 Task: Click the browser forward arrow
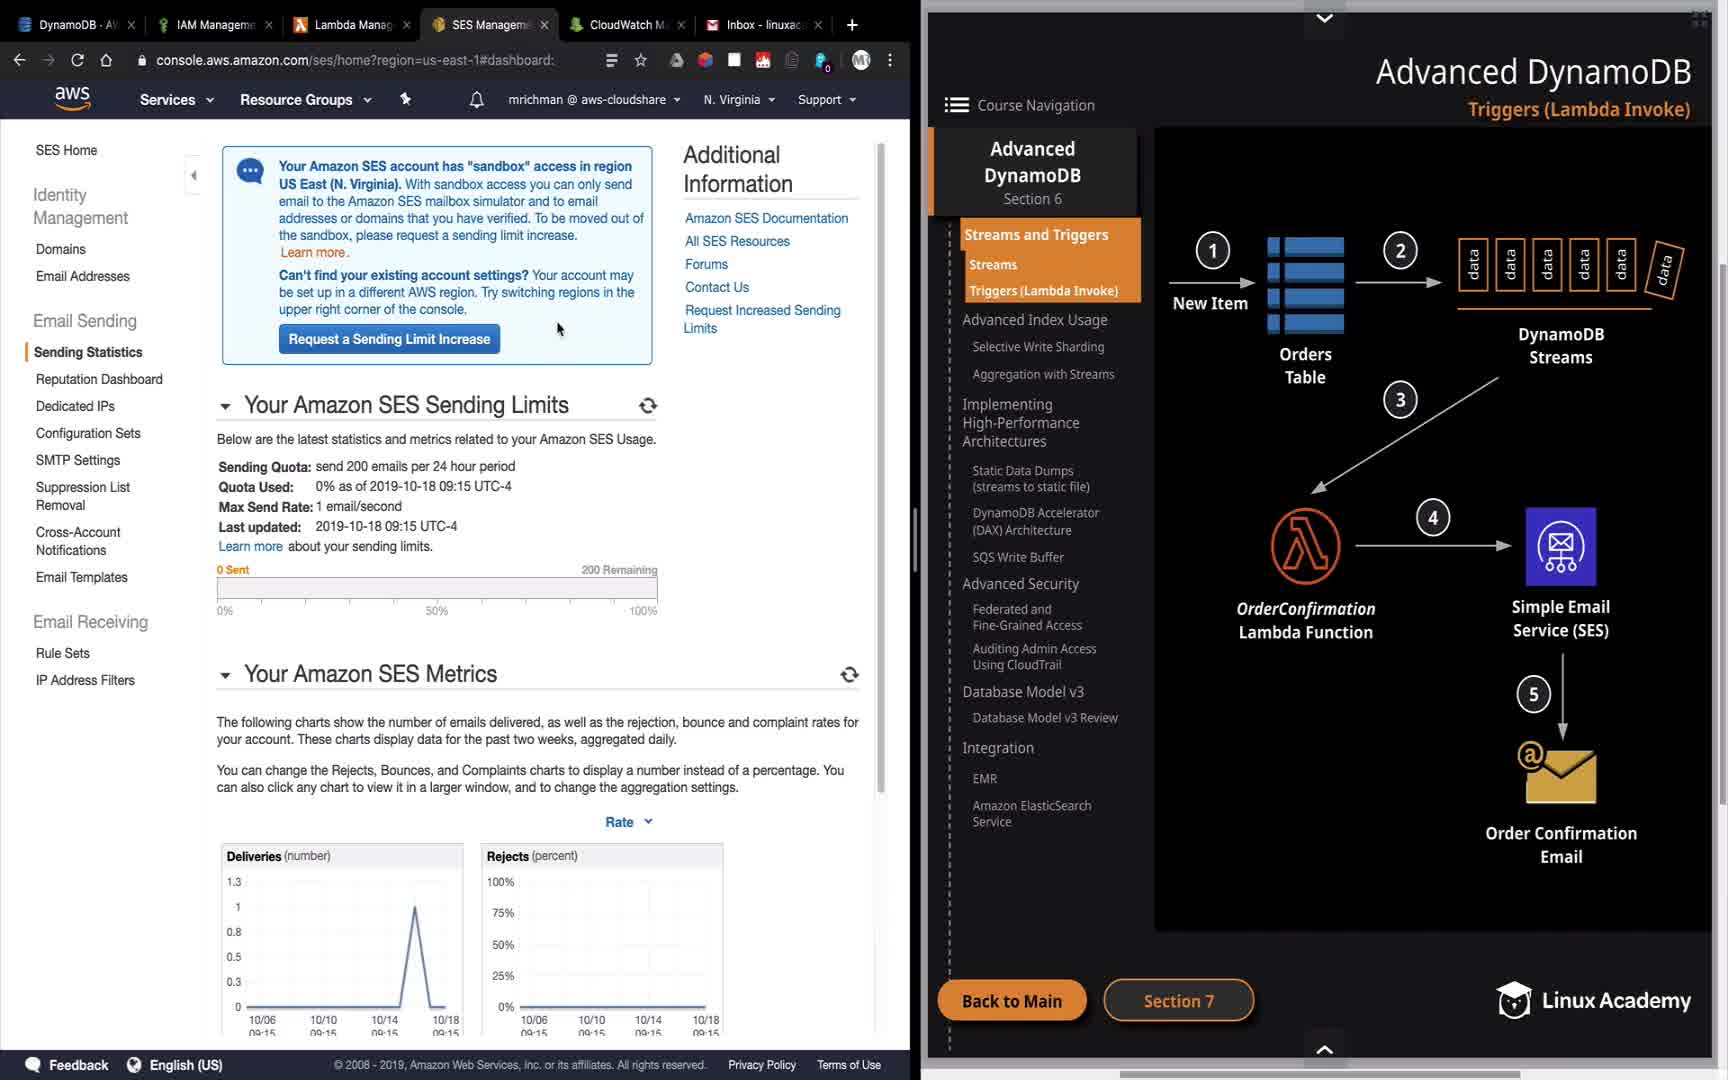pos(48,60)
